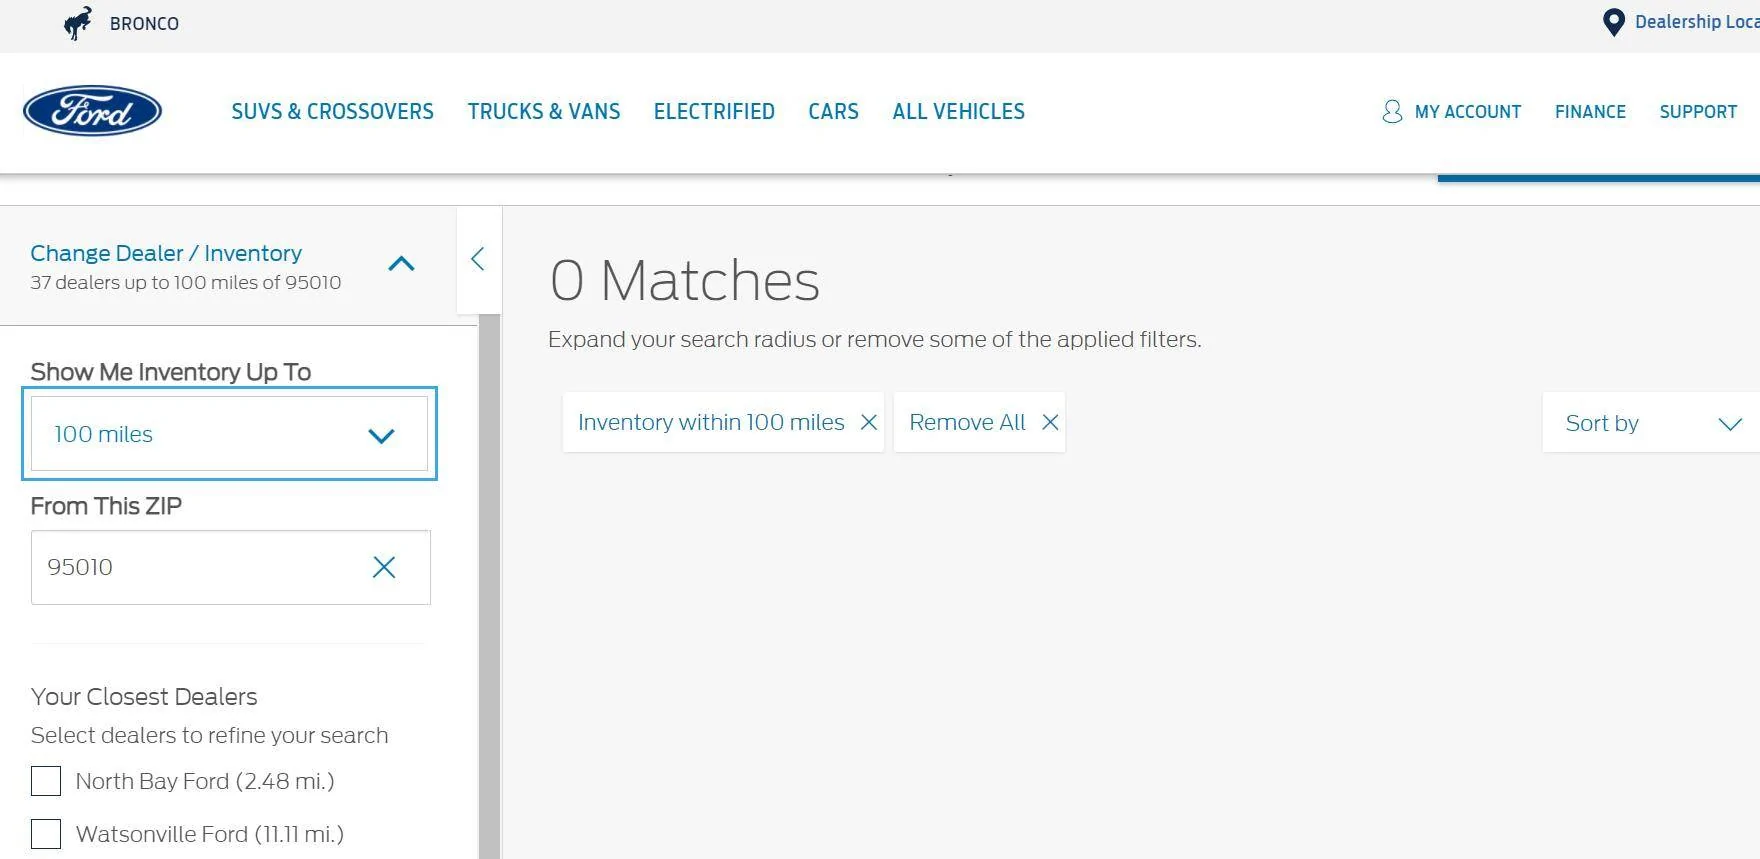Check the Watsonville Ford dealer checkbox
1760x859 pixels.
(46, 834)
